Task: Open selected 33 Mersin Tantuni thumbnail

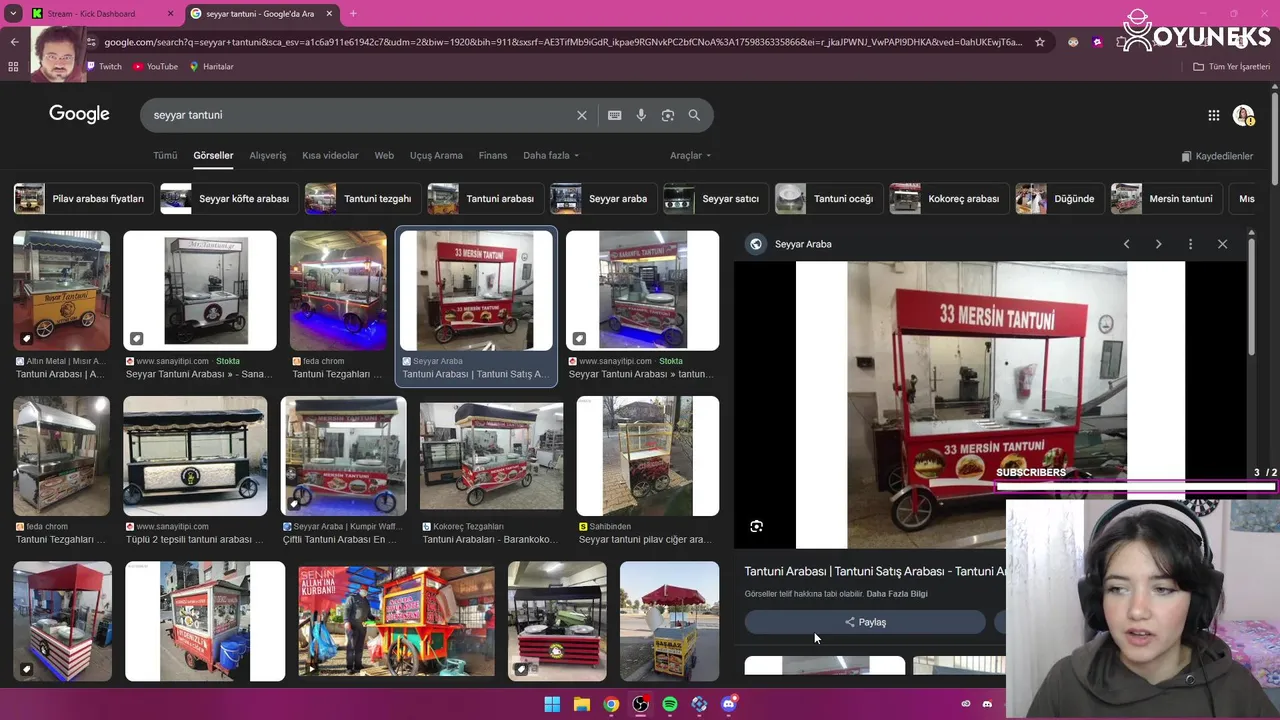Action: 476,291
